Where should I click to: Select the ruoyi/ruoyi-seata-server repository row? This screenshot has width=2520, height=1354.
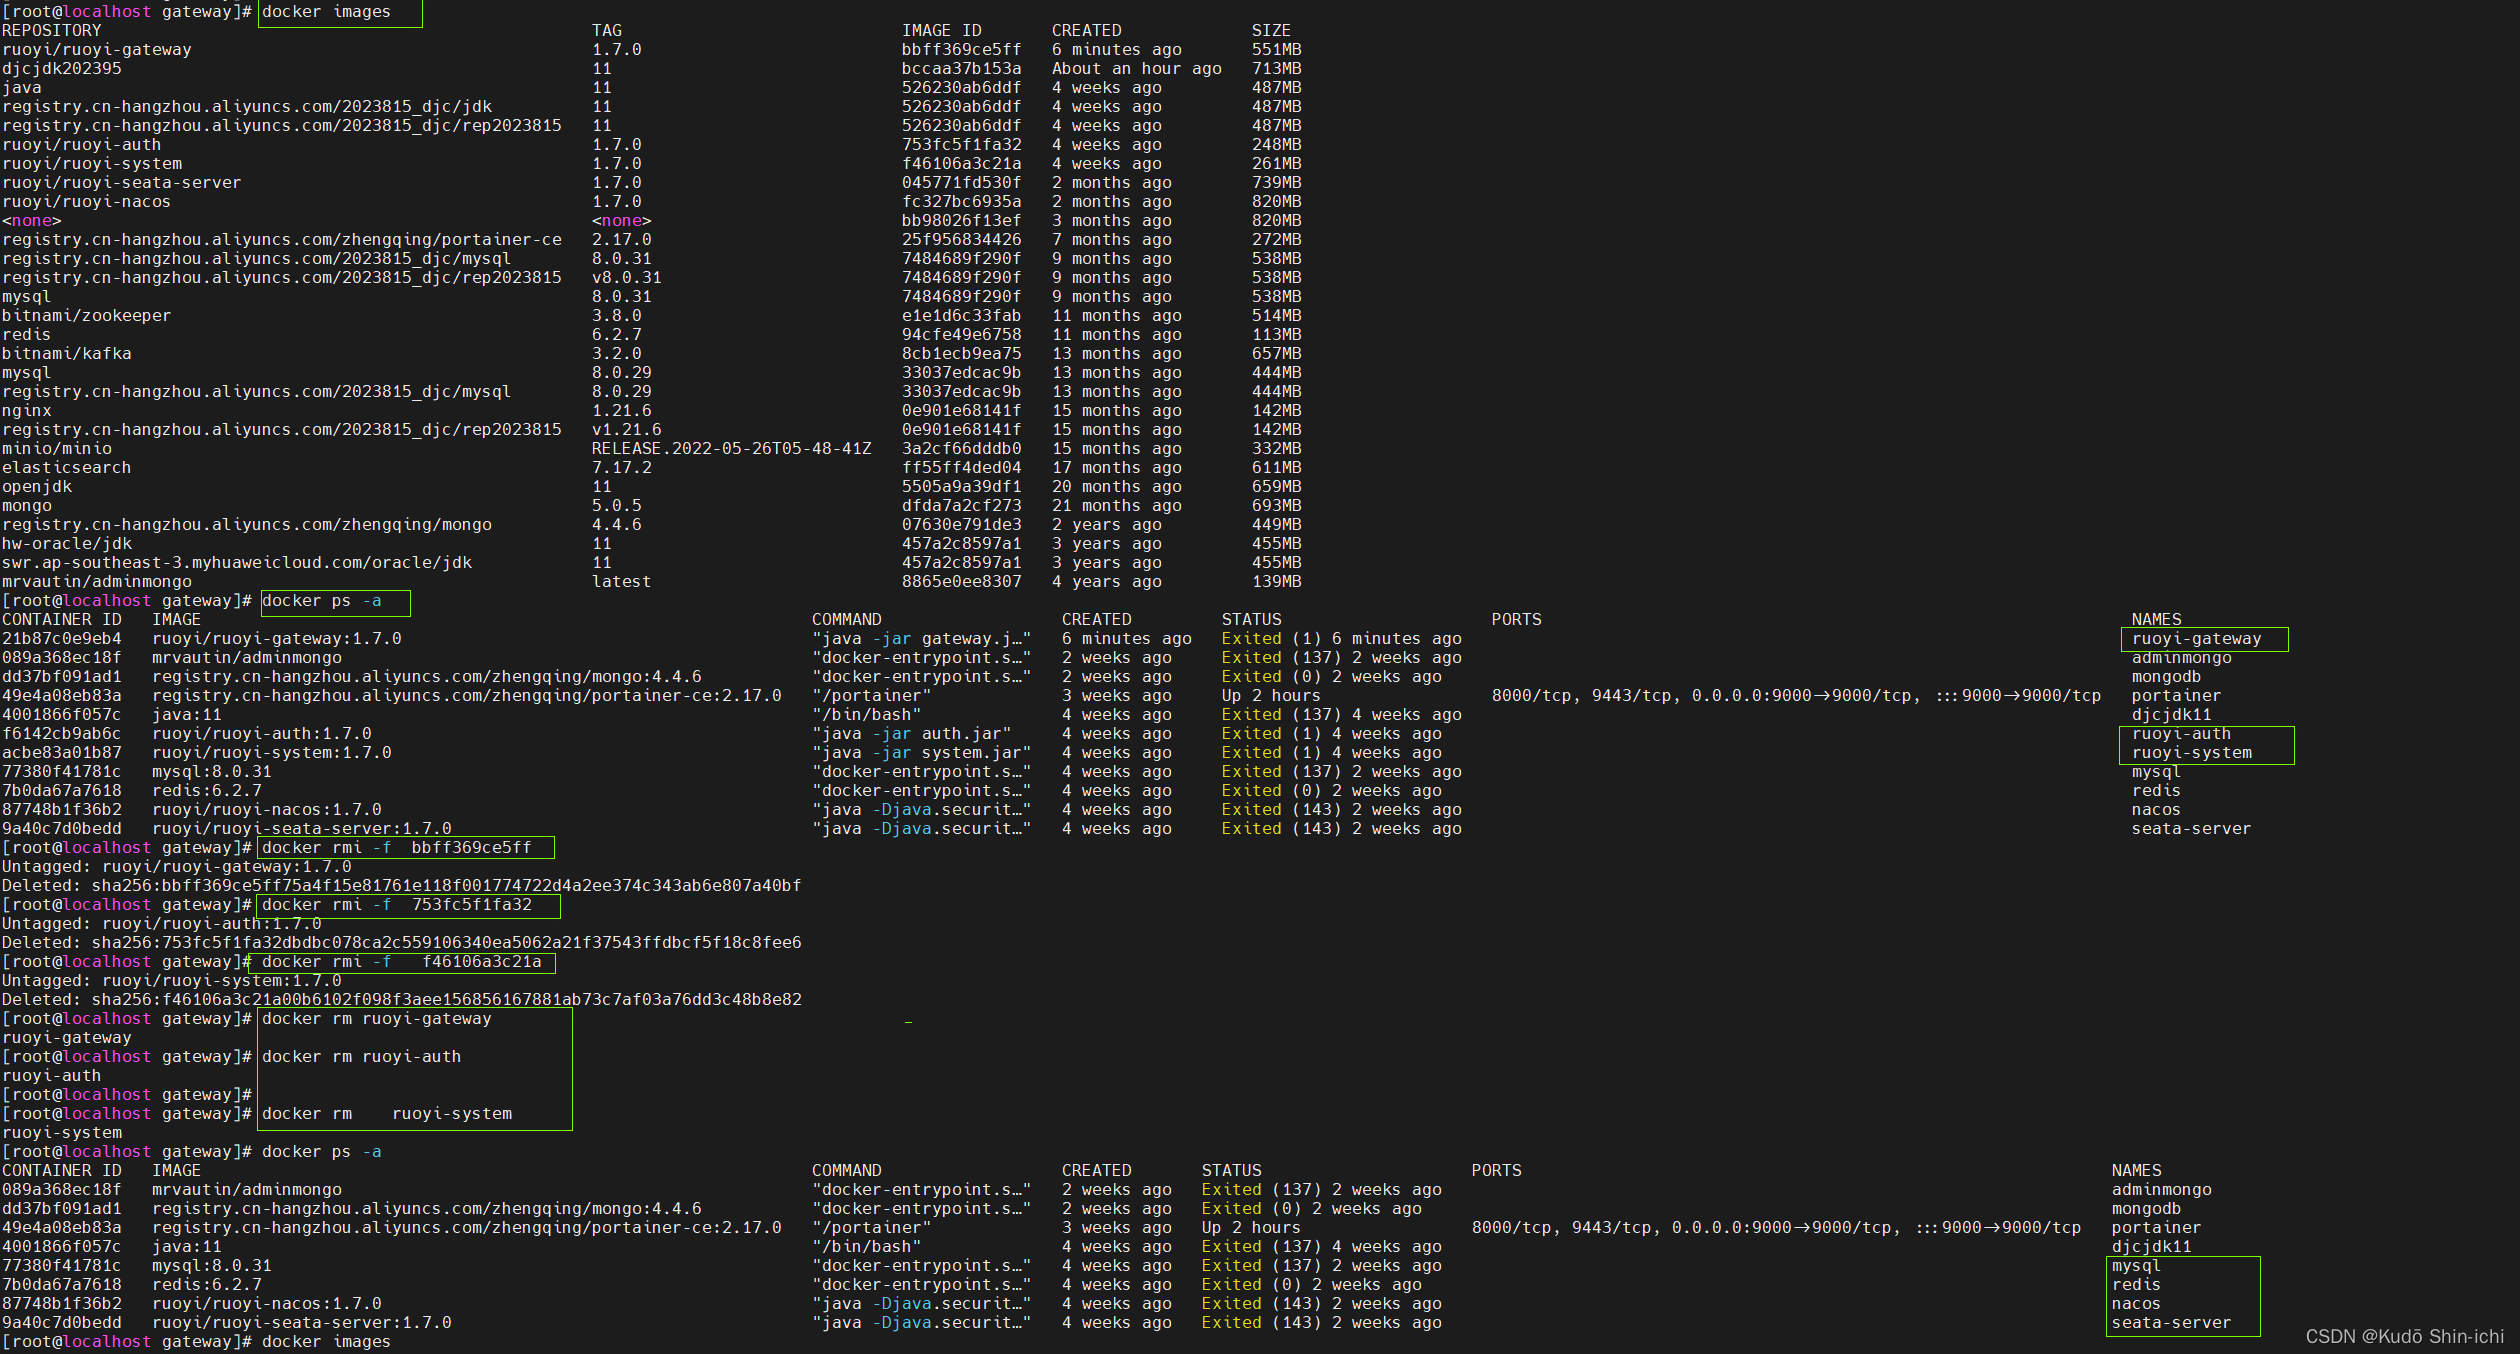(652, 183)
